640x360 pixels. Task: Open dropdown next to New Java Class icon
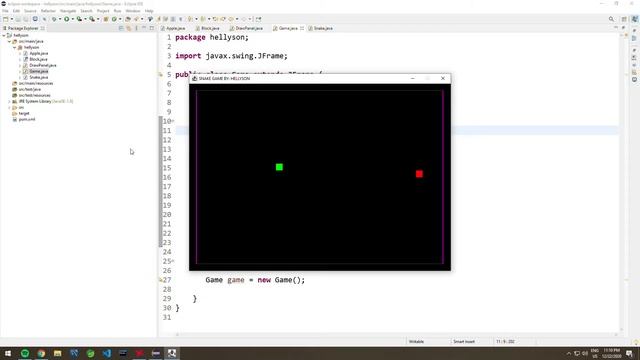click(120, 19)
